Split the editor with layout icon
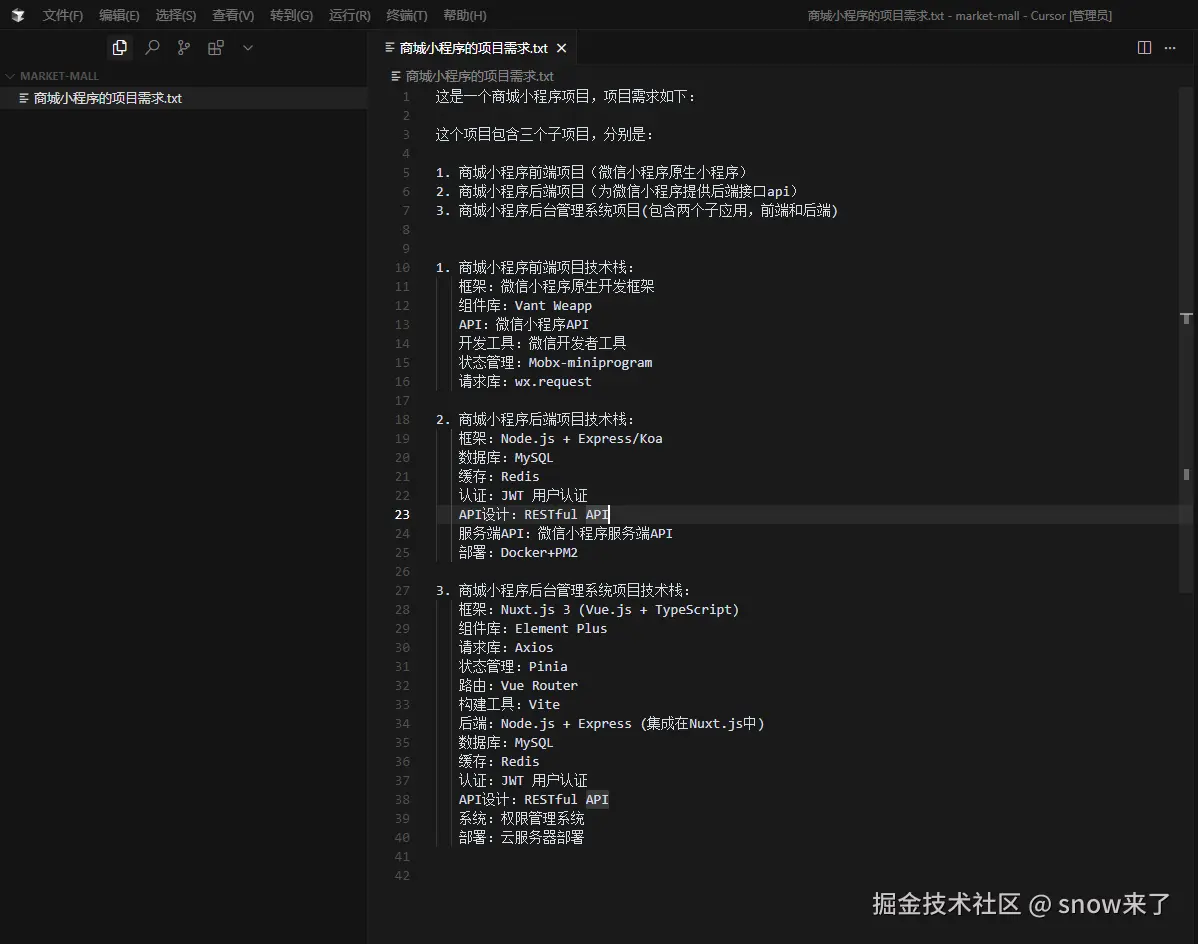The image size is (1198, 944). (1145, 47)
